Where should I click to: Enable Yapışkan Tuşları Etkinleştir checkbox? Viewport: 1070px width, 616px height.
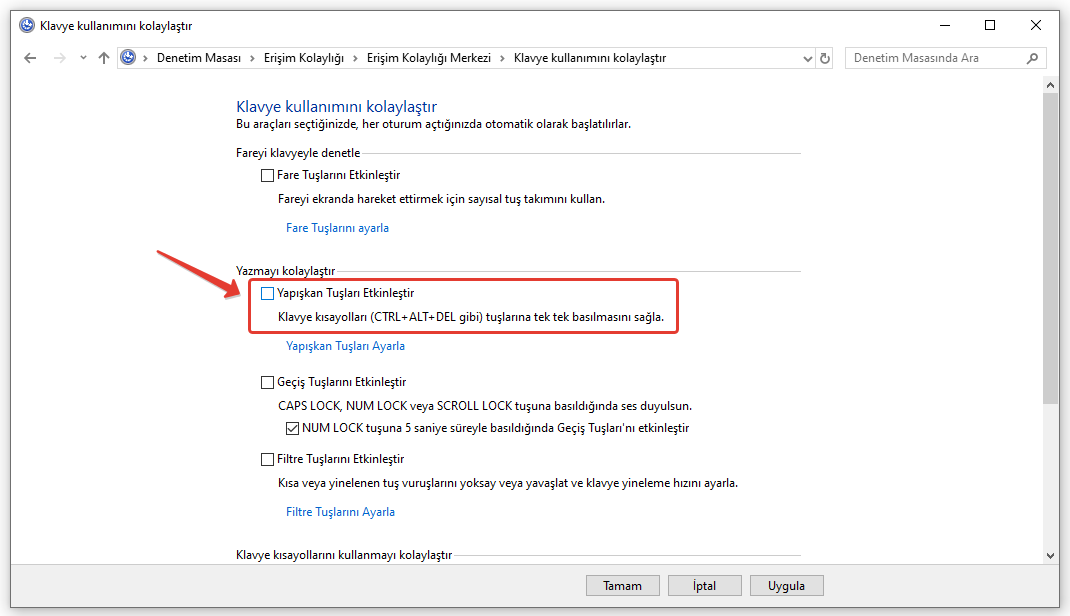click(x=267, y=293)
